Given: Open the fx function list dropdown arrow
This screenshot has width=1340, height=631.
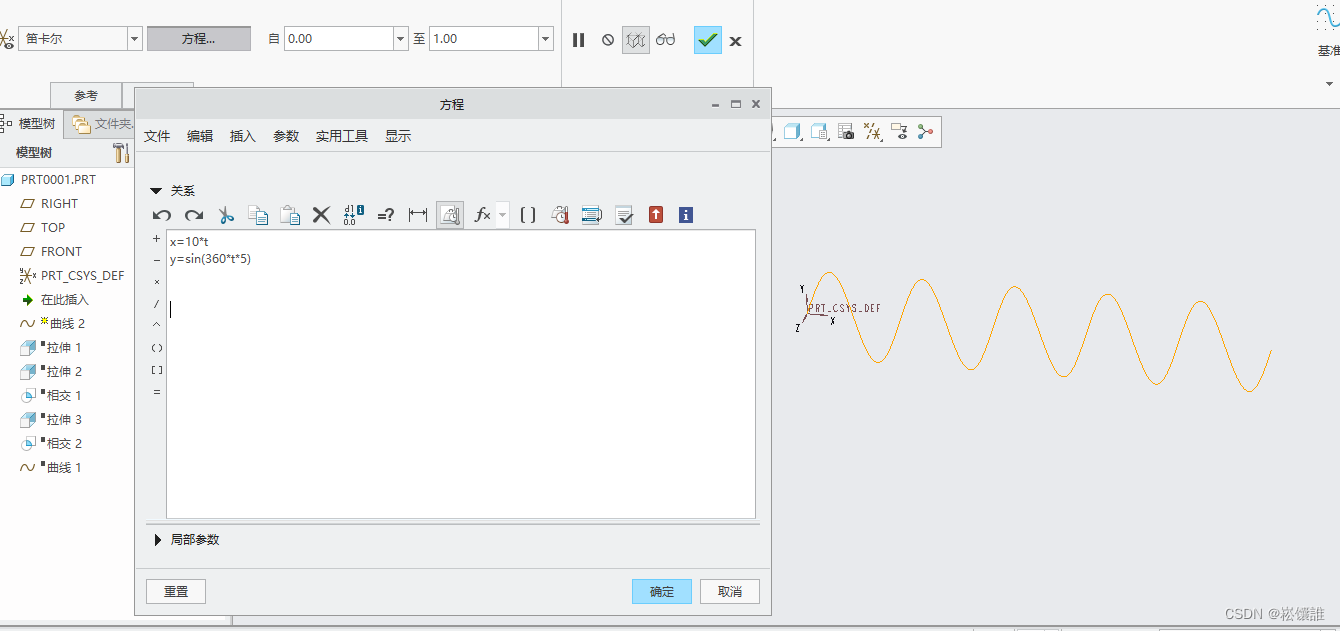Looking at the screenshot, I should pos(502,215).
